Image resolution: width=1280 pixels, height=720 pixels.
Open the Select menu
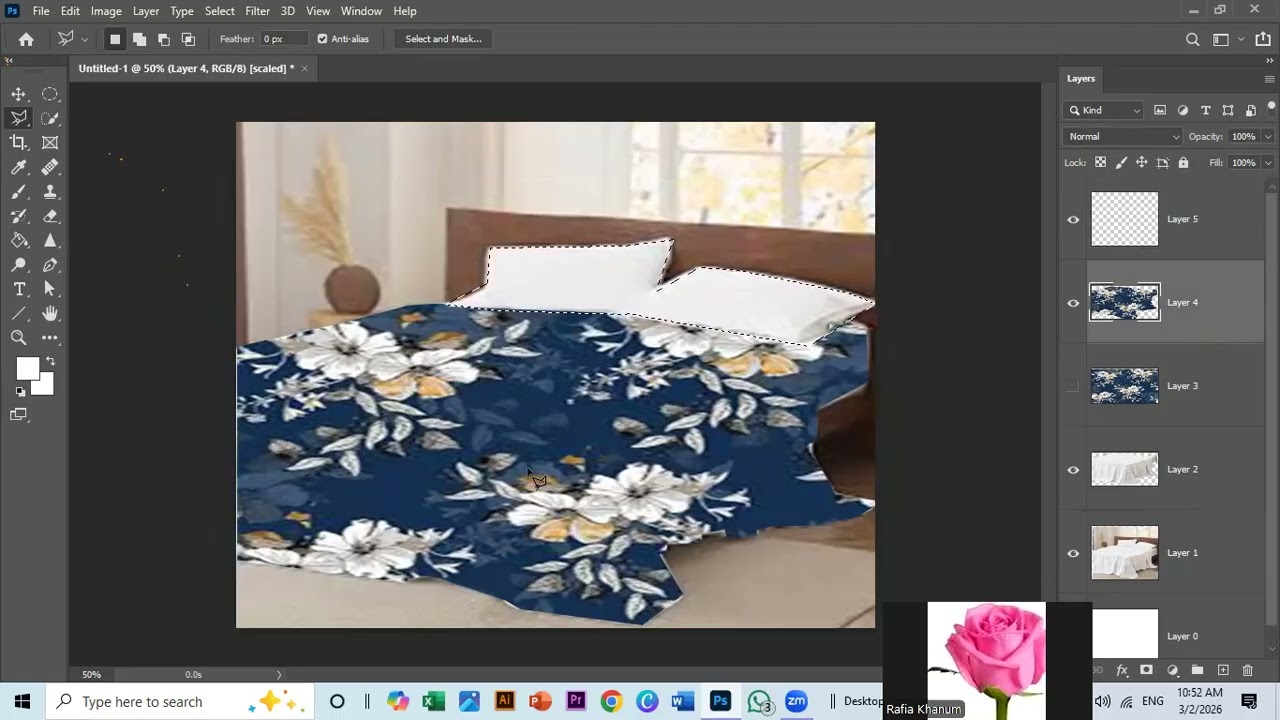tap(220, 11)
